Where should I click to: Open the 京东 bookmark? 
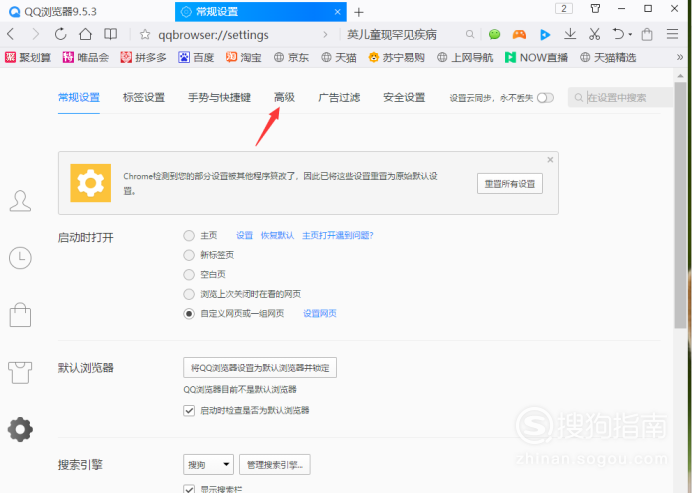pos(291,57)
